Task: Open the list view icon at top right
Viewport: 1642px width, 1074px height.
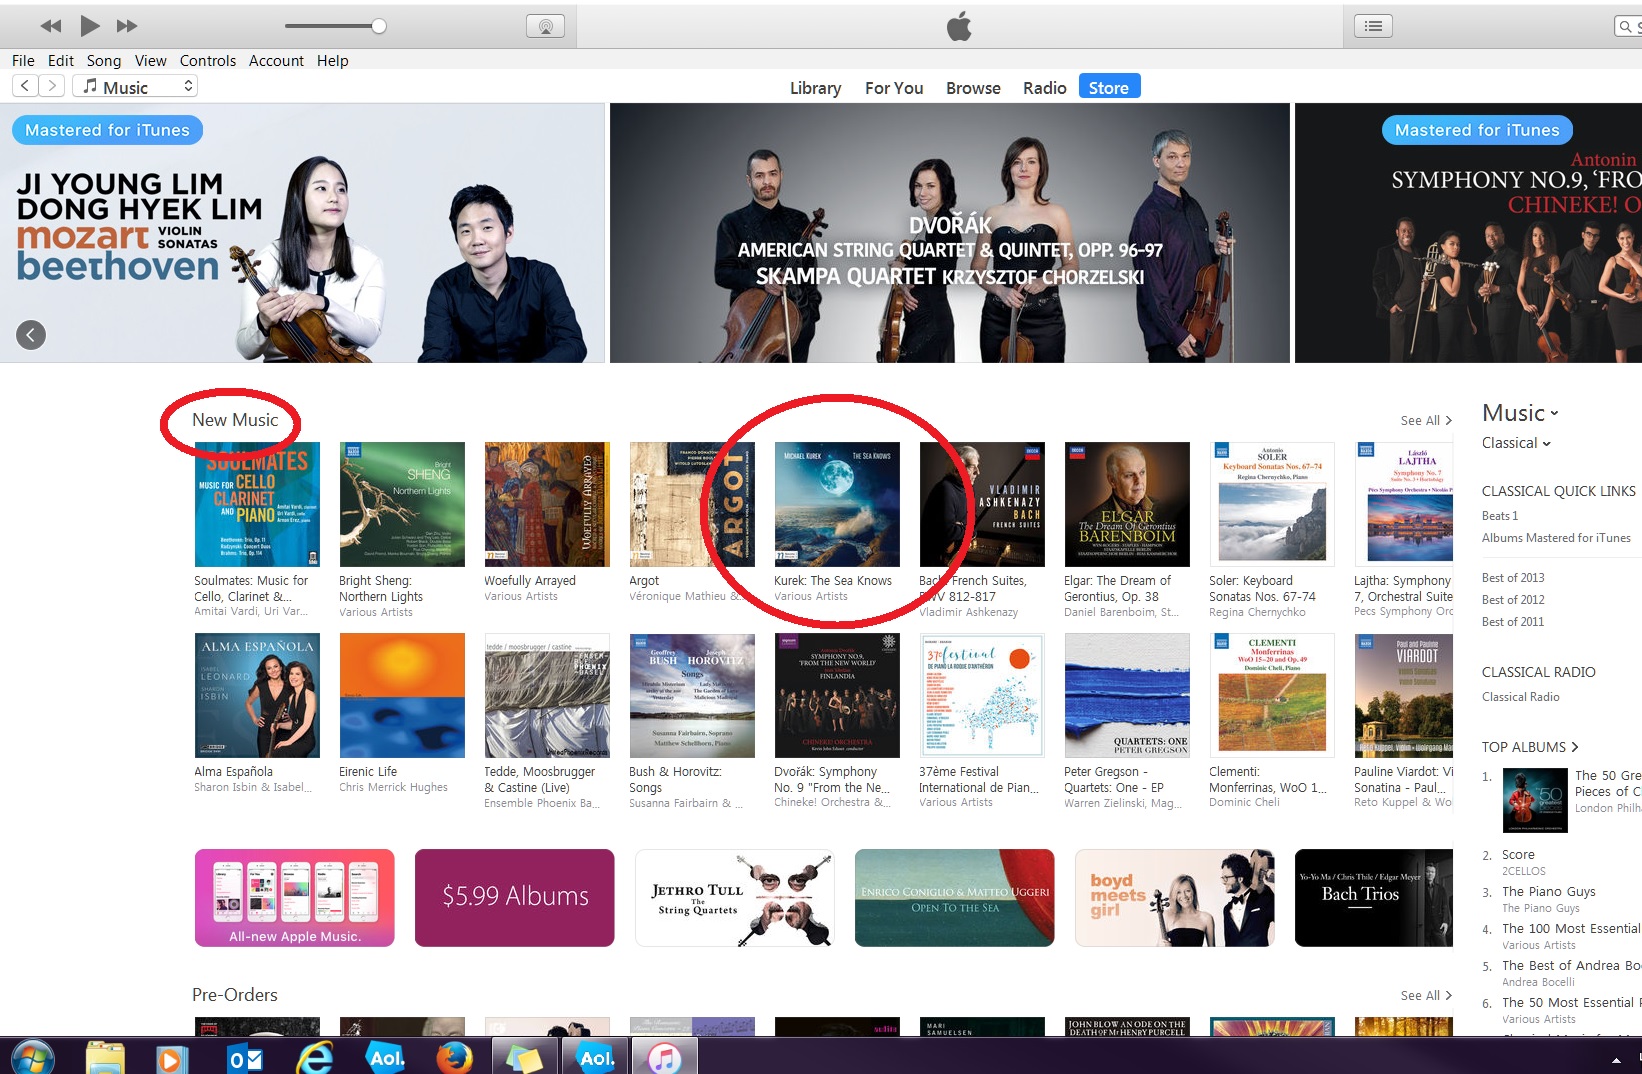Action: (x=1373, y=27)
